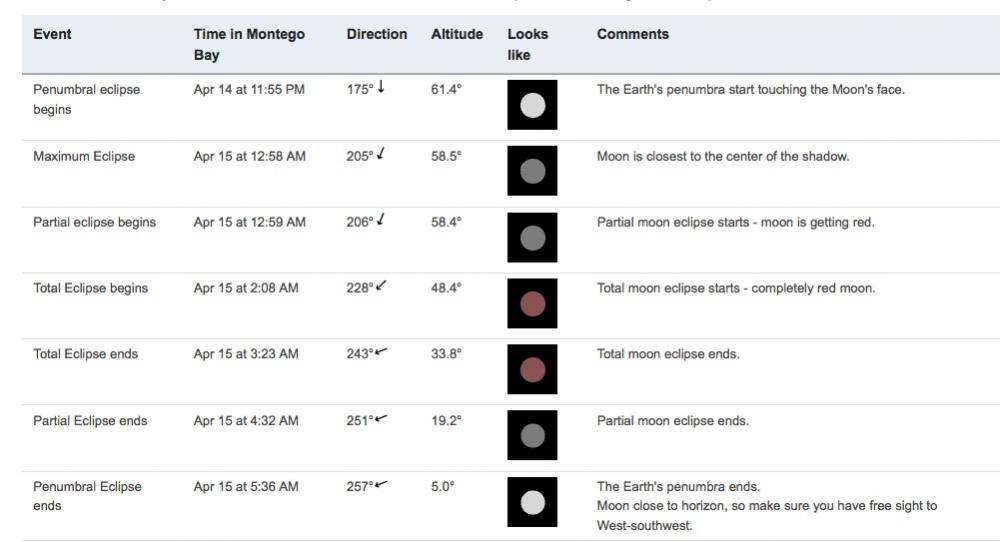Viewport: 1000px width, 542px height.
Task: Click the direction arrow beside 205°
Action: (x=381, y=155)
